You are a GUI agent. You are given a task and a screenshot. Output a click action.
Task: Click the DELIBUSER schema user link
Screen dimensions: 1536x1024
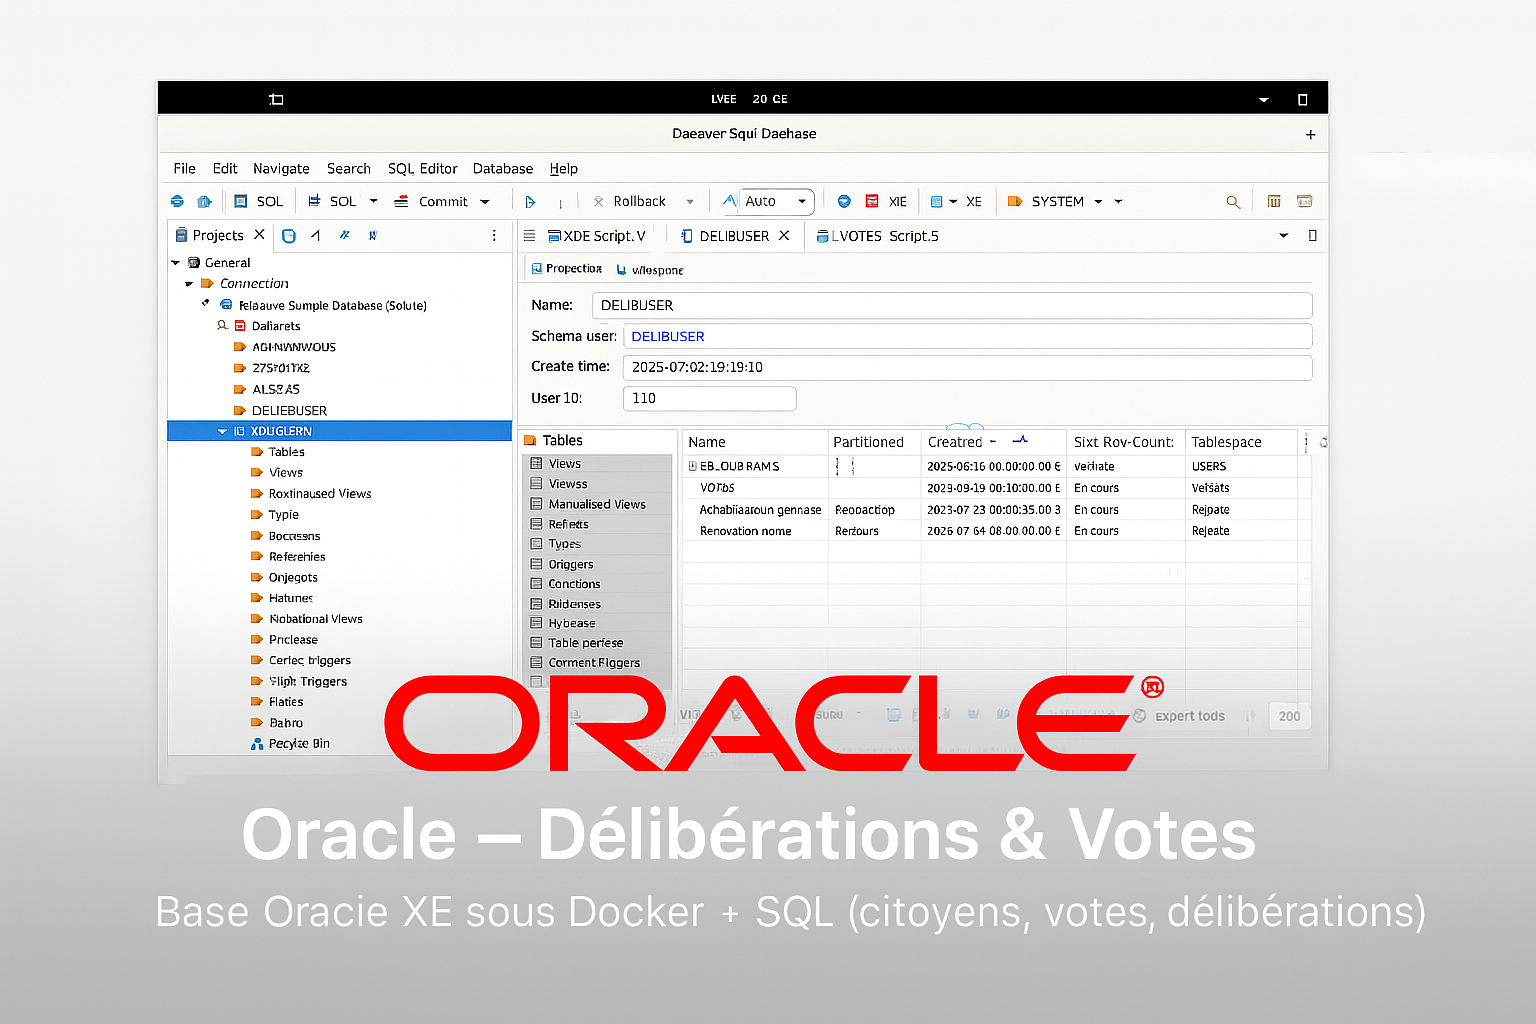click(x=668, y=337)
